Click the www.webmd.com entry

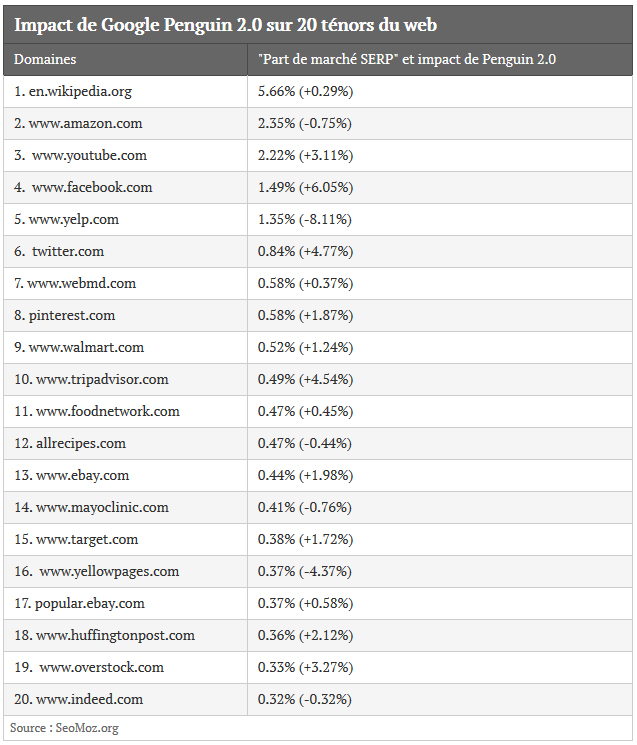pos(82,284)
